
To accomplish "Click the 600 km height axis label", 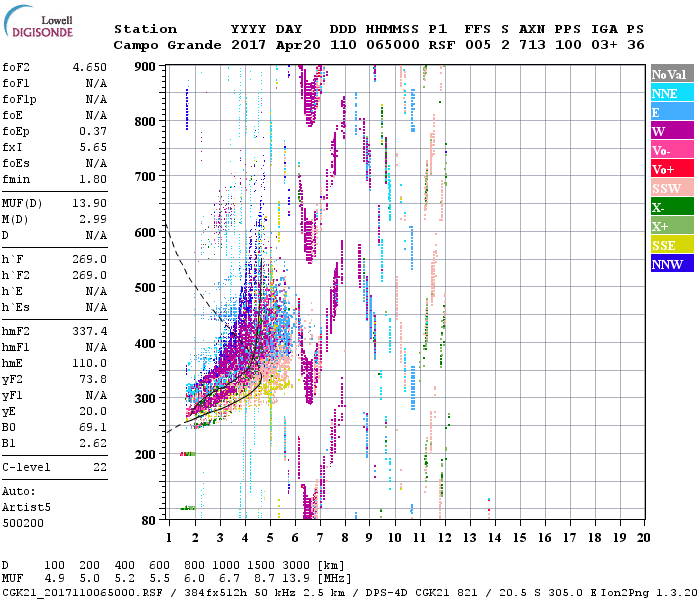I will (x=145, y=233).
